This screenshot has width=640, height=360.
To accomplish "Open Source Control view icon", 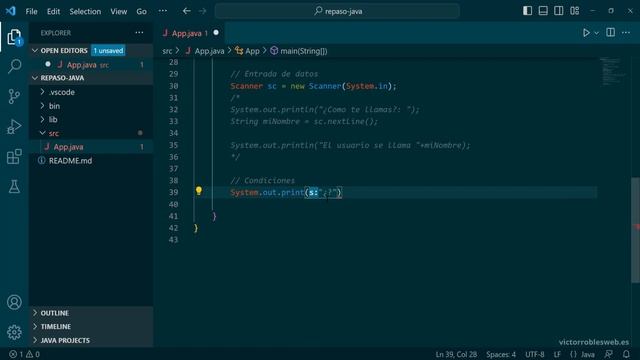I will 14,96.
